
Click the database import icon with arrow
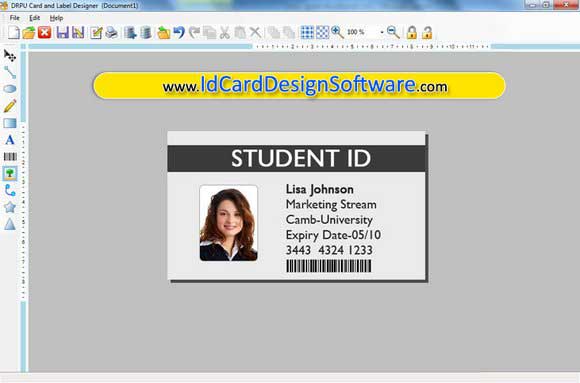pyautogui.click(x=130, y=33)
